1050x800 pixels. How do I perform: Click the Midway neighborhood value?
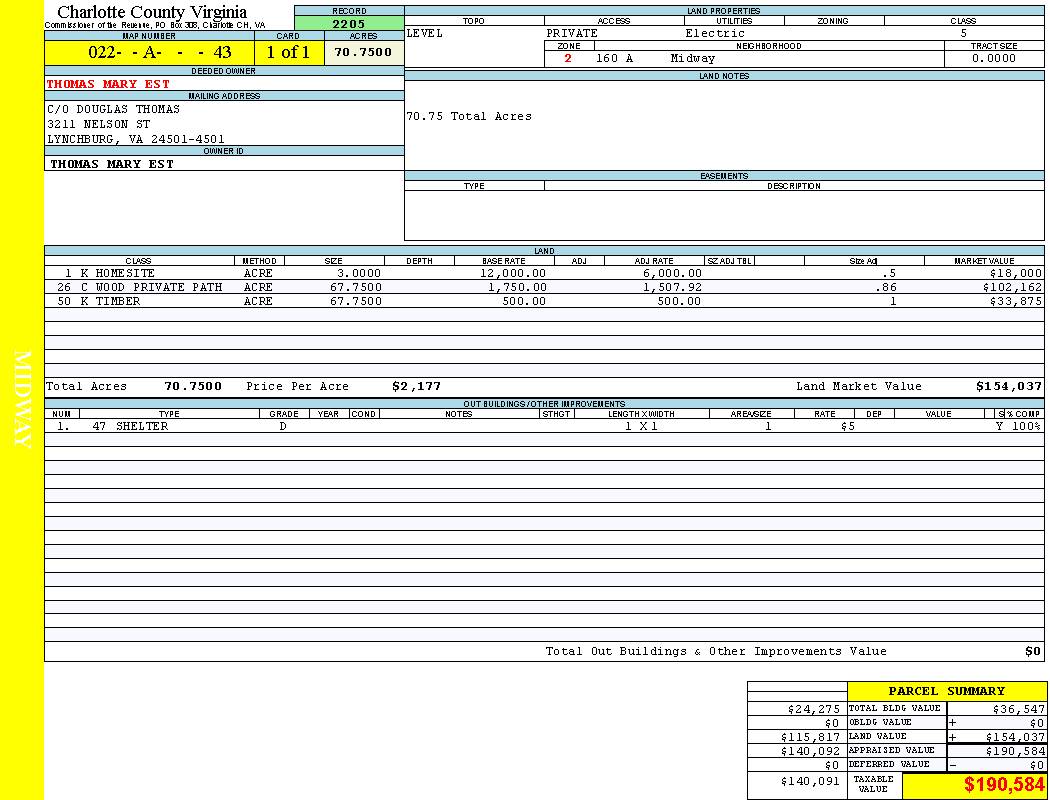point(693,59)
